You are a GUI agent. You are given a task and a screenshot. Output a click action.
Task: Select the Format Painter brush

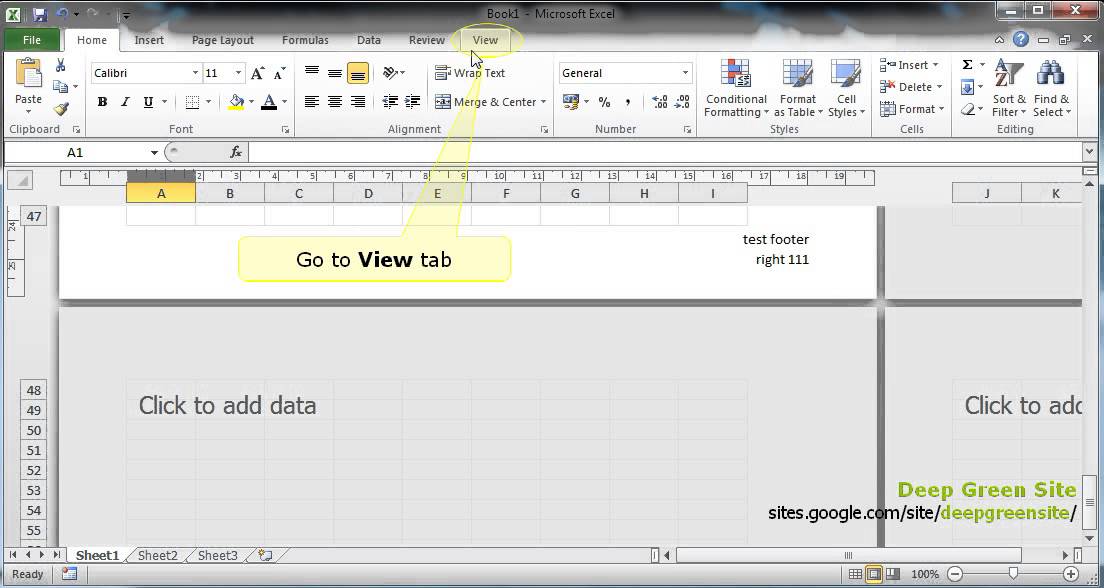(x=61, y=109)
